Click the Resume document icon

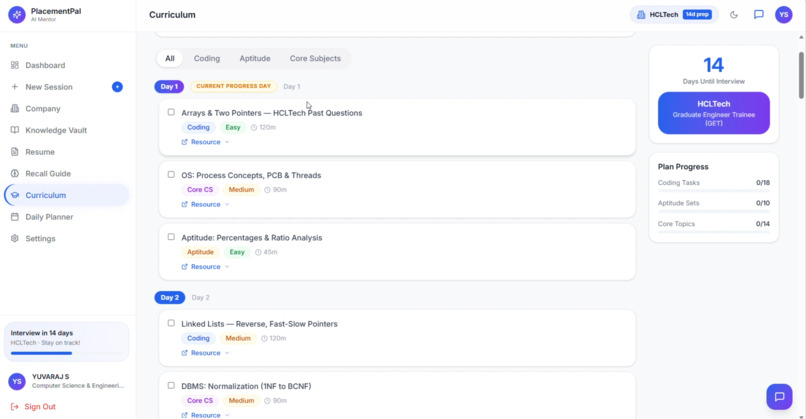[15, 152]
